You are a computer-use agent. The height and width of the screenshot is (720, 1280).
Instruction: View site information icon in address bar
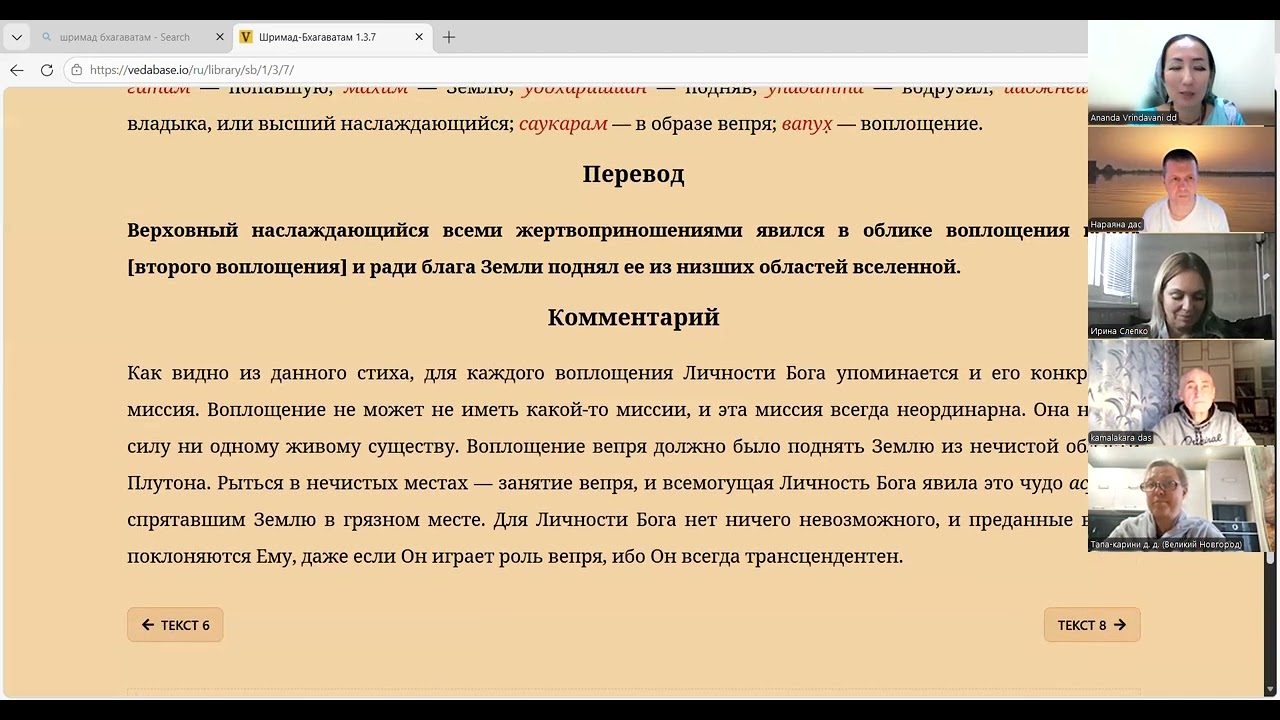click(x=77, y=70)
